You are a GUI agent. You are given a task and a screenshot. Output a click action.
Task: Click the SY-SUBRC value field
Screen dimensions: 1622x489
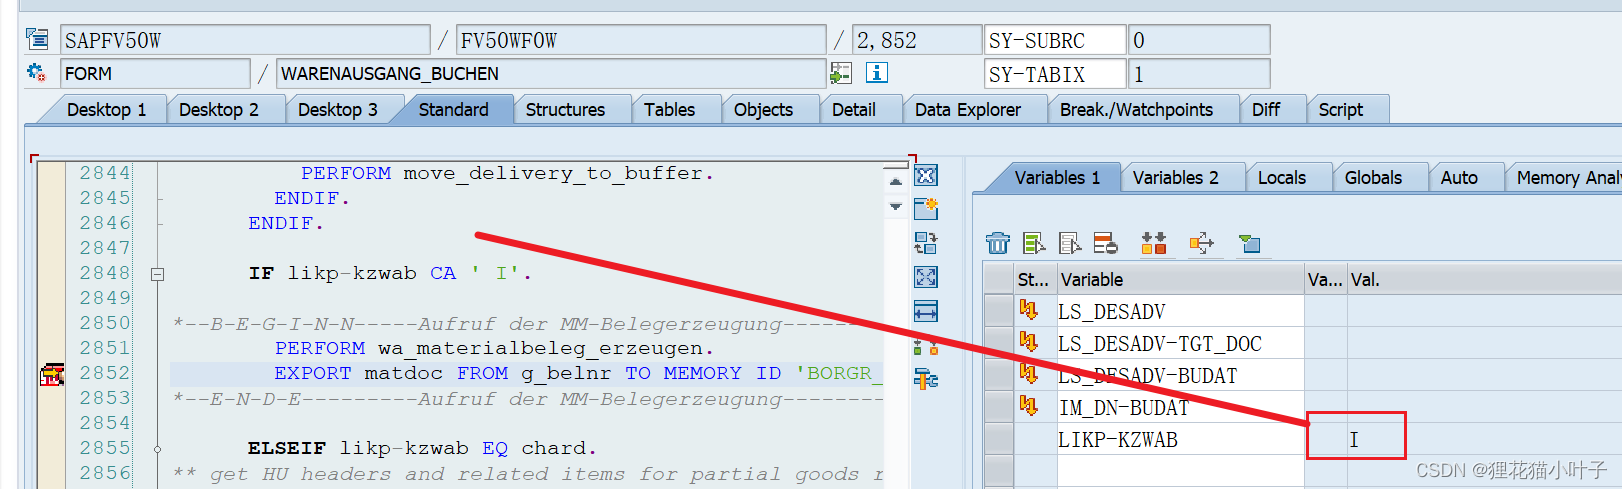click(1199, 40)
